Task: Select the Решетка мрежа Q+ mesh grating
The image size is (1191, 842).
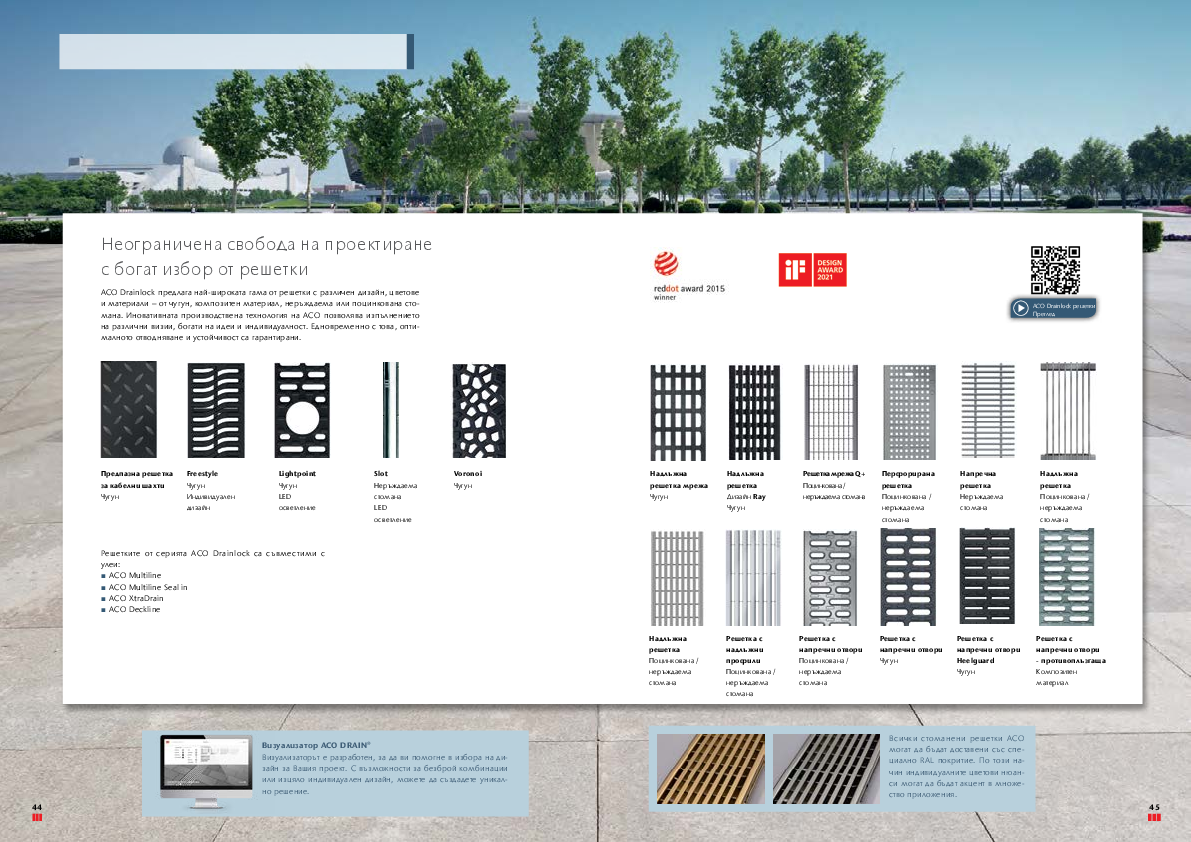Action: pyautogui.click(x=831, y=412)
